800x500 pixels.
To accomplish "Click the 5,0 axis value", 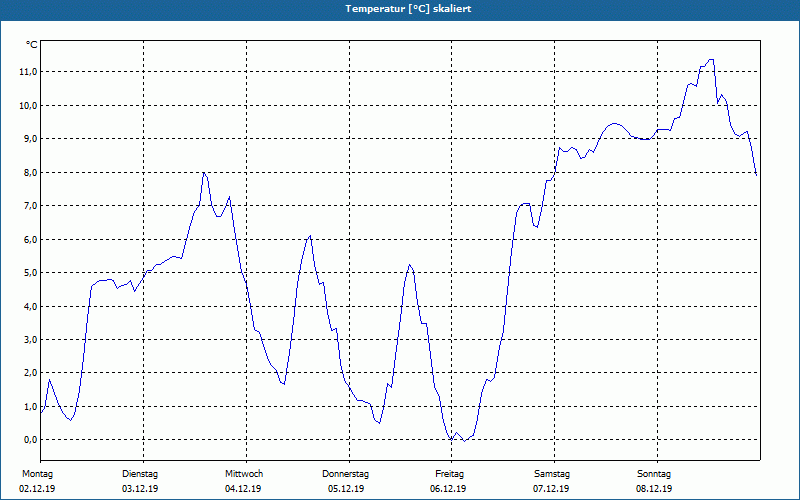I will (x=29, y=272).
